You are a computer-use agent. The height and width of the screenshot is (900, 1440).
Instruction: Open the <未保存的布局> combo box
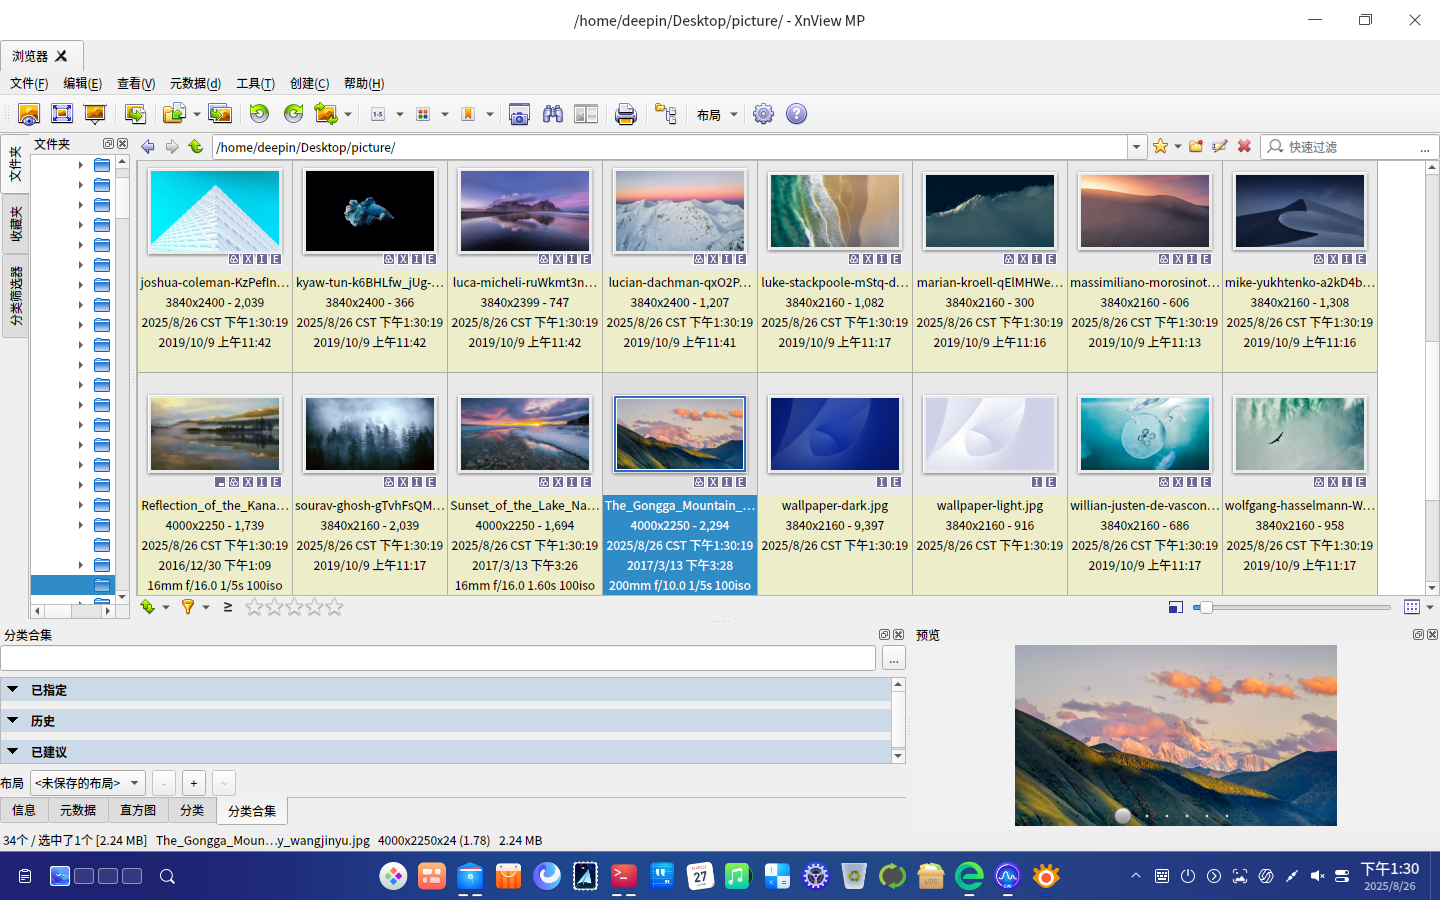click(88, 783)
